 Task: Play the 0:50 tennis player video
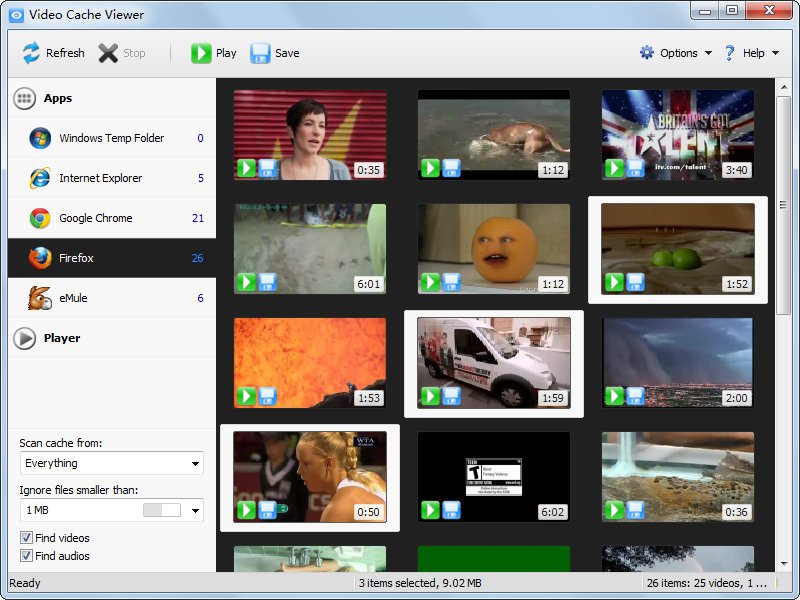tap(246, 510)
